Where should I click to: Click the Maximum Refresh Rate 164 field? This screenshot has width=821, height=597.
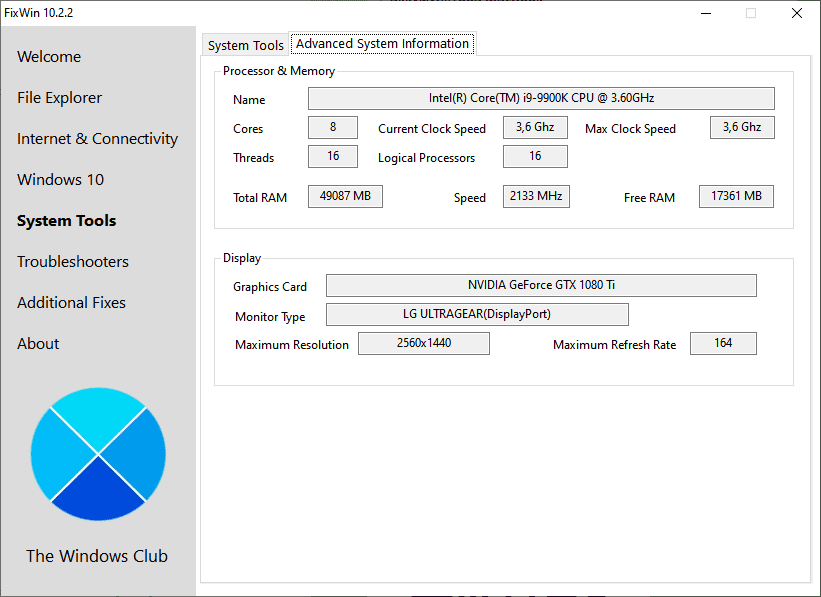click(x=723, y=343)
